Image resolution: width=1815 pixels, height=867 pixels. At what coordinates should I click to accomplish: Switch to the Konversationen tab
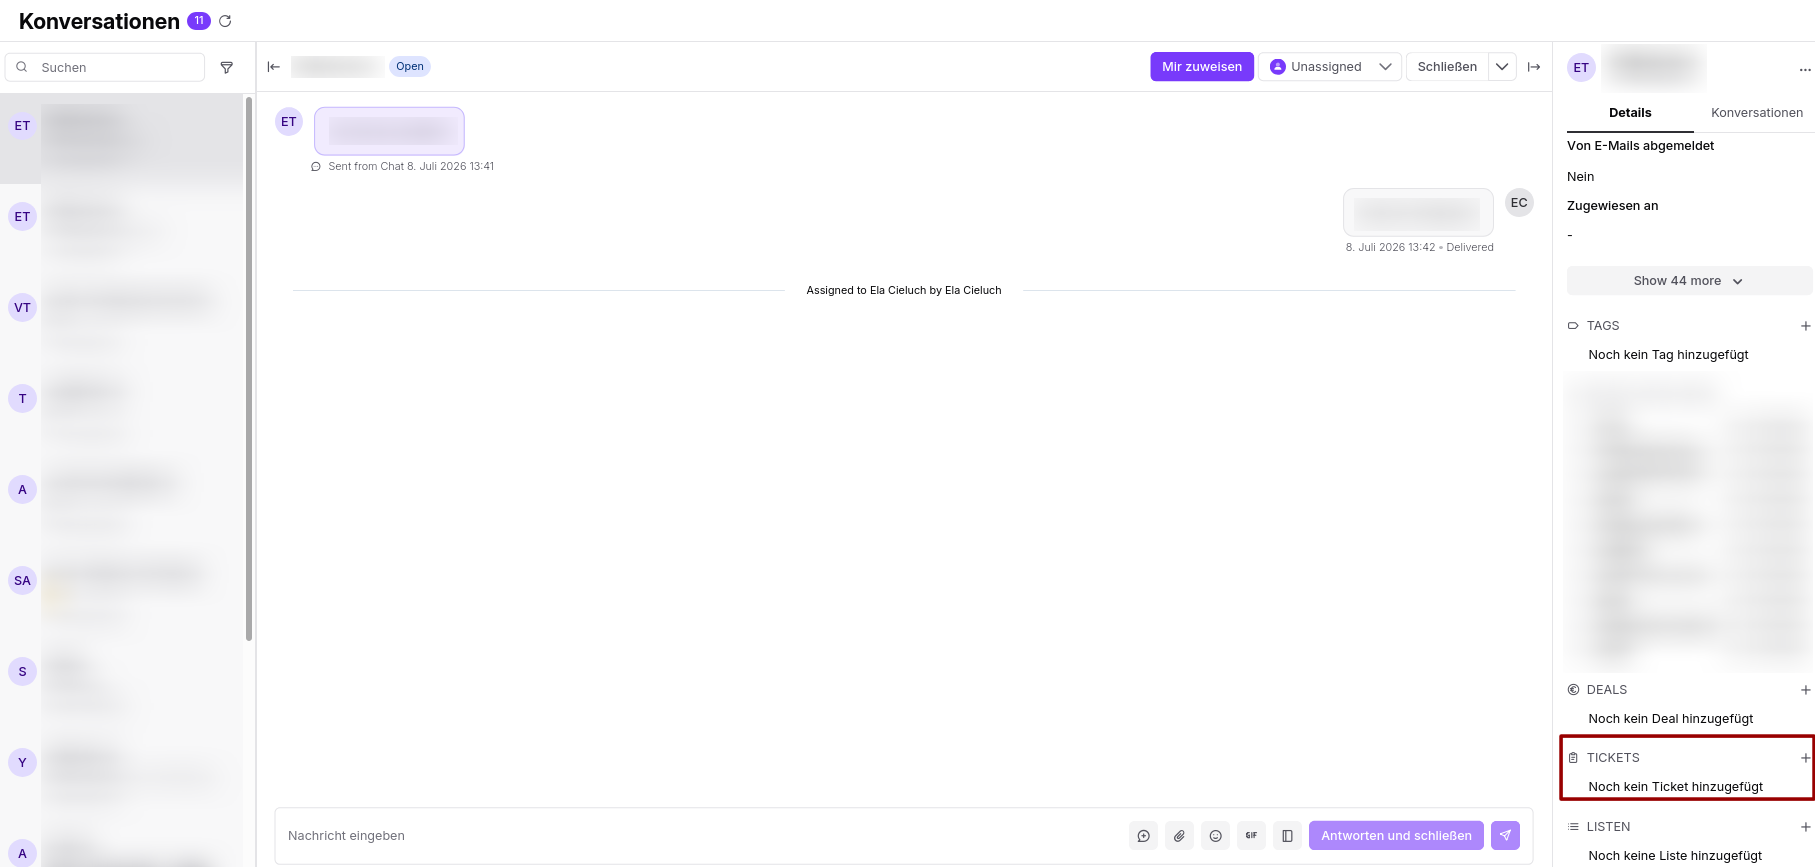tap(1756, 113)
